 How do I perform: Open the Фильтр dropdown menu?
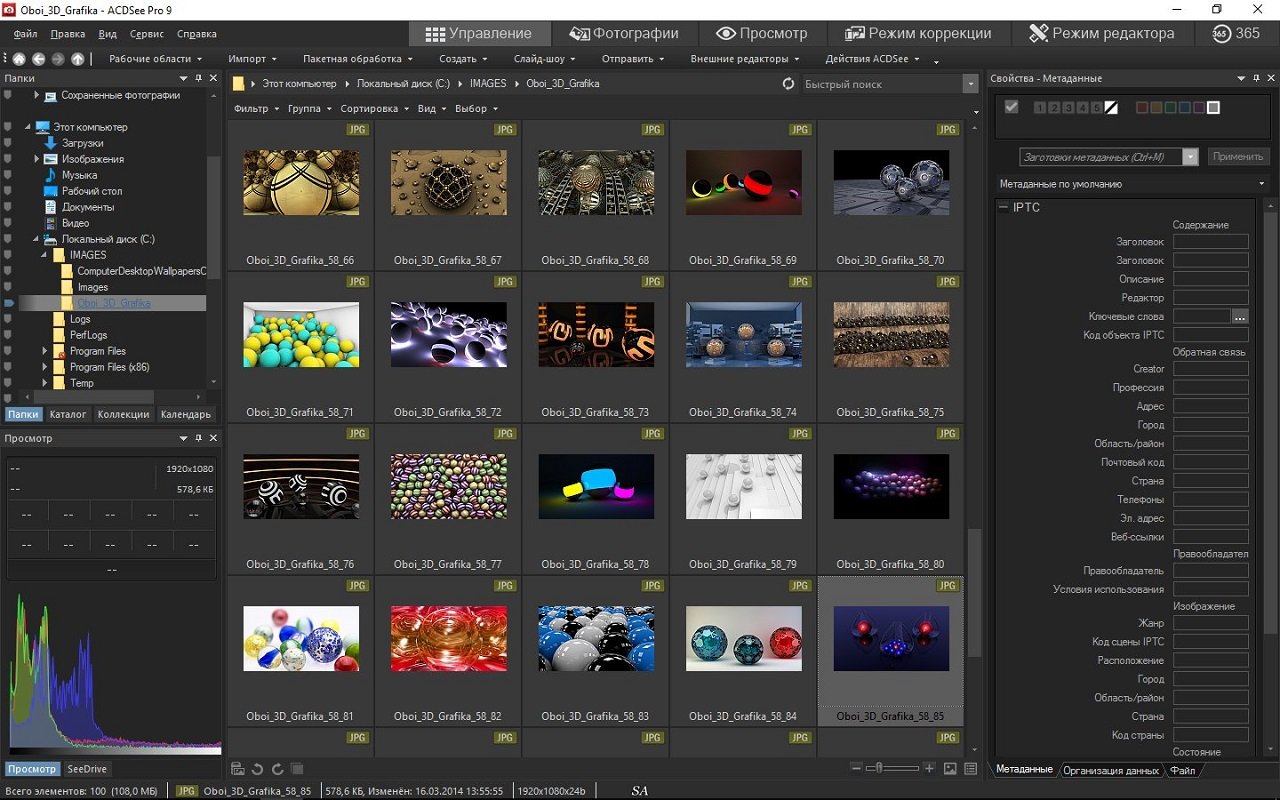click(254, 108)
